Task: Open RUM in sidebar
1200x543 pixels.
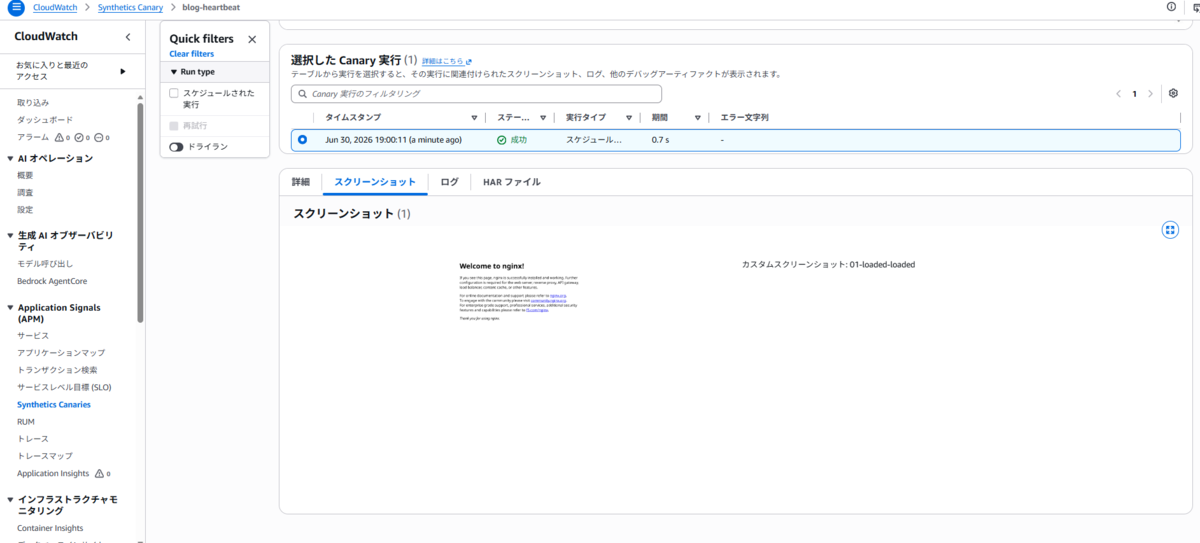Action: tap(26, 422)
